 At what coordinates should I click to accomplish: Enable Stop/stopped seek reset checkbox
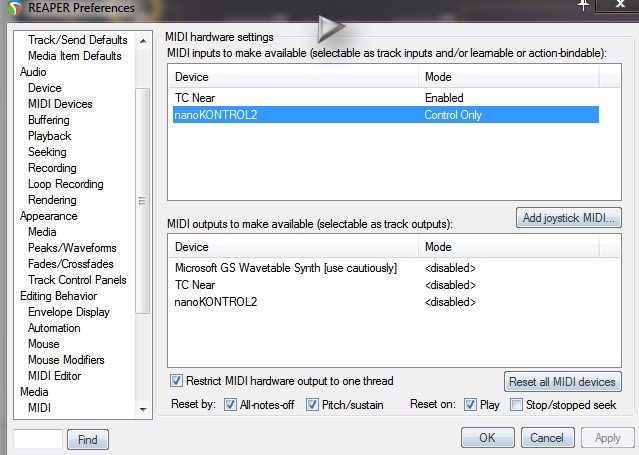tap(516, 404)
